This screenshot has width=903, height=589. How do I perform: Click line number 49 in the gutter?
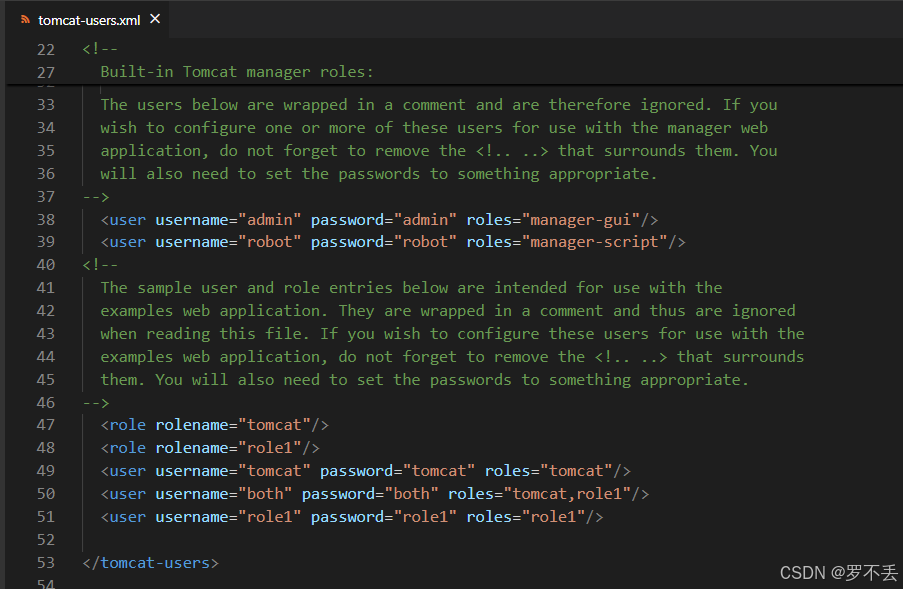pos(45,471)
